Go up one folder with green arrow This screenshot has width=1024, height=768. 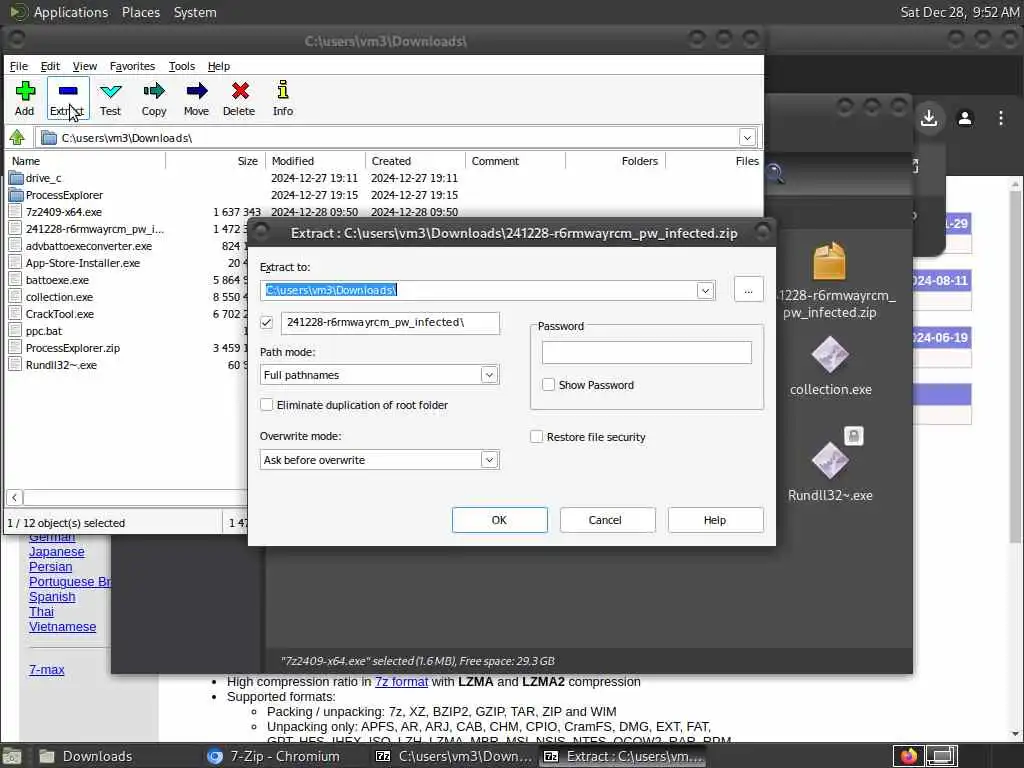coord(17,138)
